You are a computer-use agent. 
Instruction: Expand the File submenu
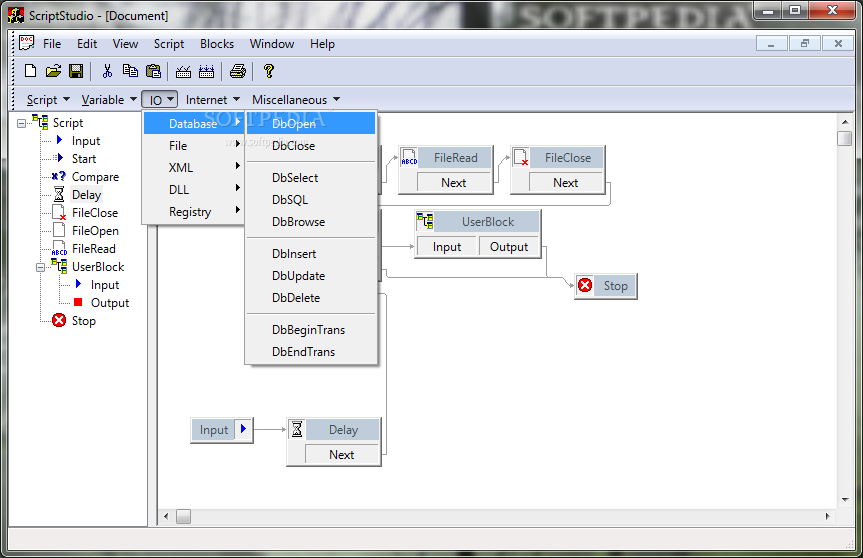(x=193, y=146)
